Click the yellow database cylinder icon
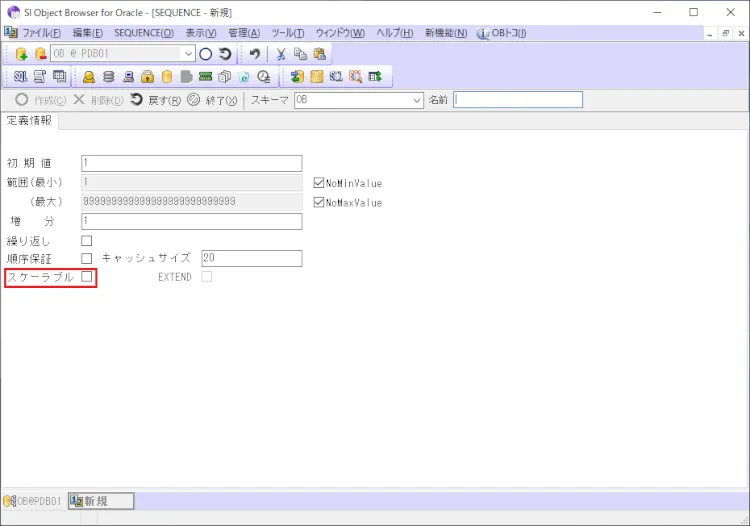This screenshot has width=750, height=526. click(166, 77)
